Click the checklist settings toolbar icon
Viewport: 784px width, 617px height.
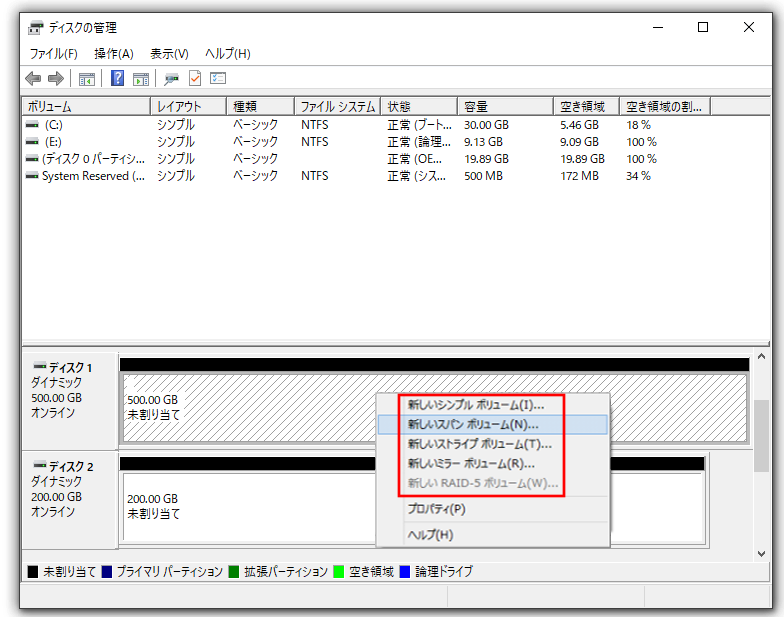point(218,79)
